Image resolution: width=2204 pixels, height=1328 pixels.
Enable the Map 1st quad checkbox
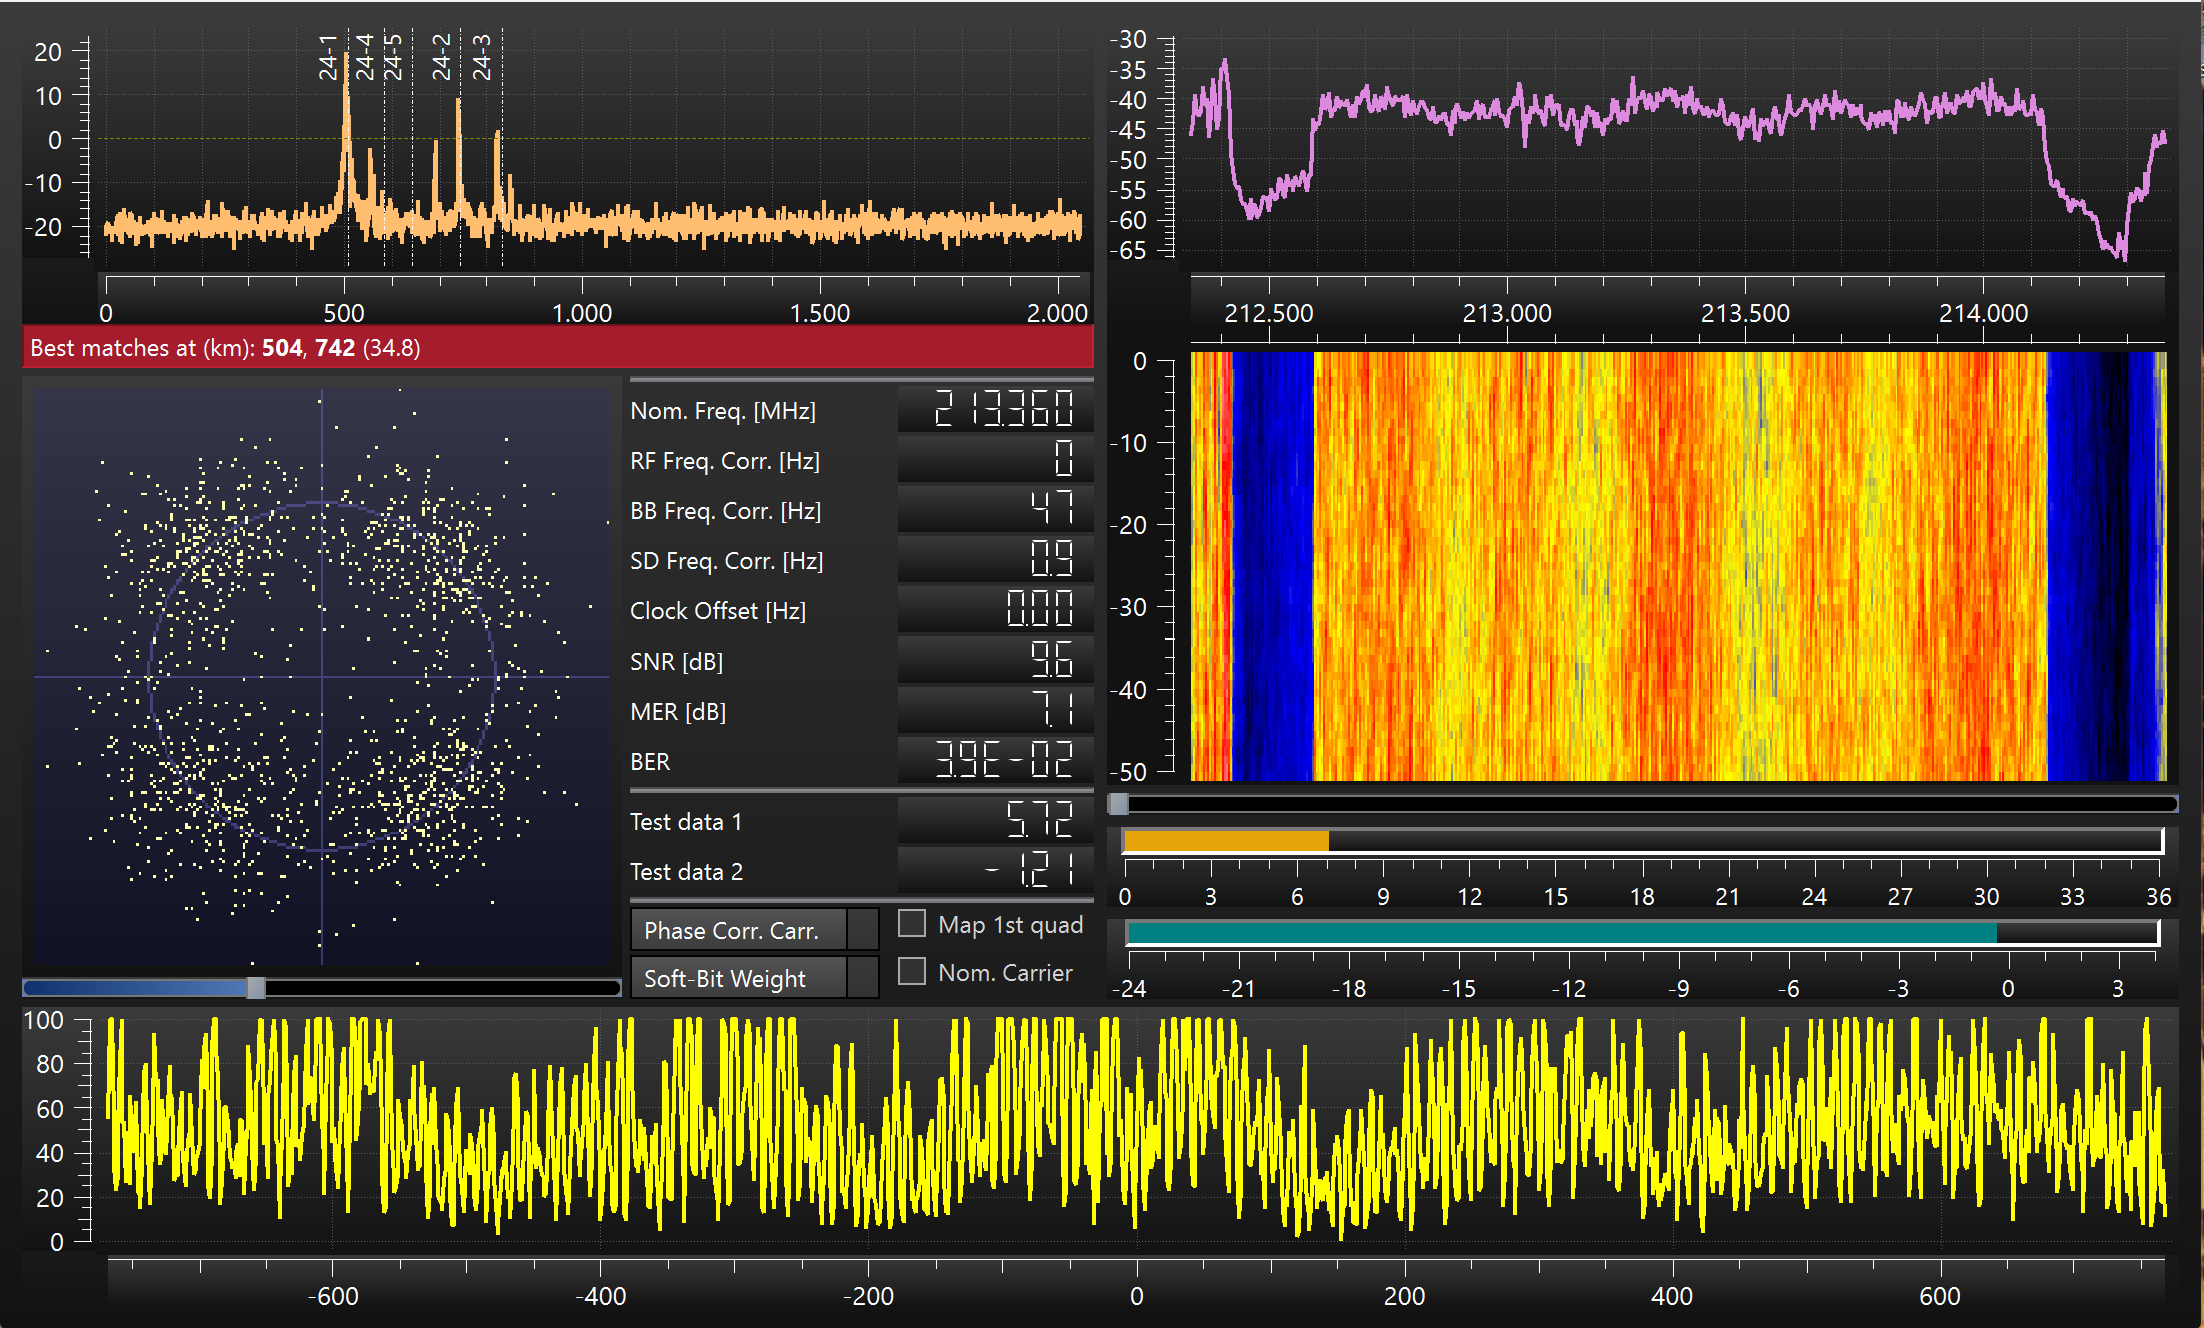click(911, 923)
